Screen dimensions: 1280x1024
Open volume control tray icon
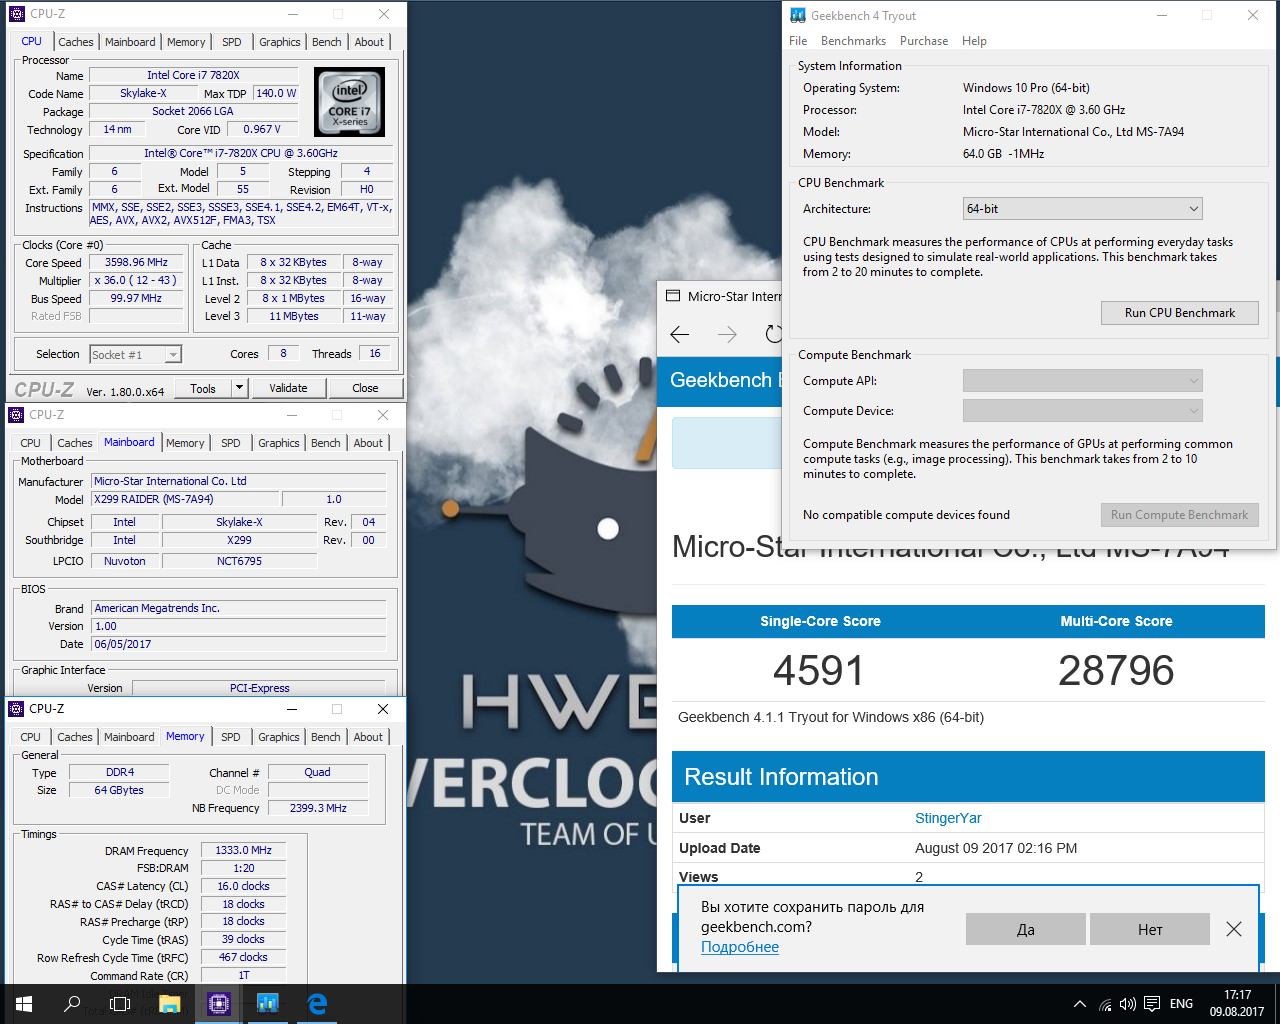coord(1128,1004)
